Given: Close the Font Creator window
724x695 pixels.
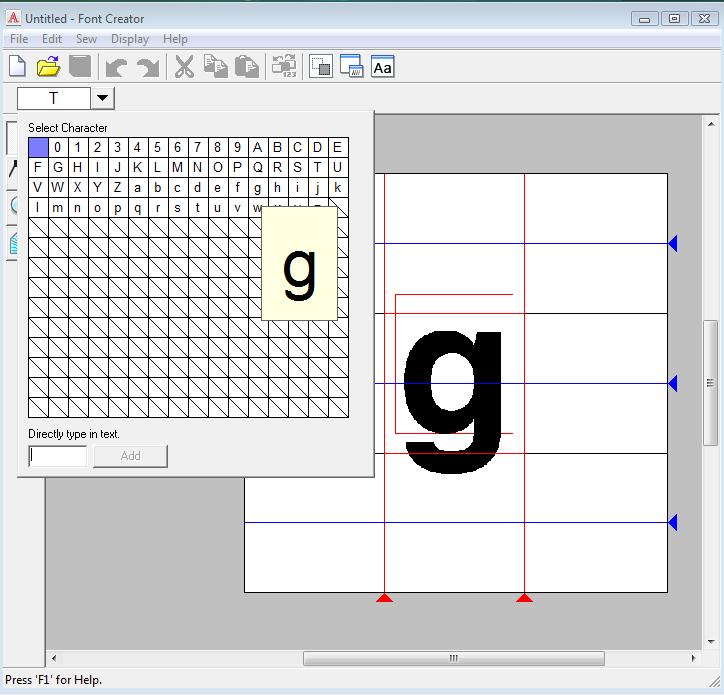Looking at the screenshot, I should click(704, 19).
